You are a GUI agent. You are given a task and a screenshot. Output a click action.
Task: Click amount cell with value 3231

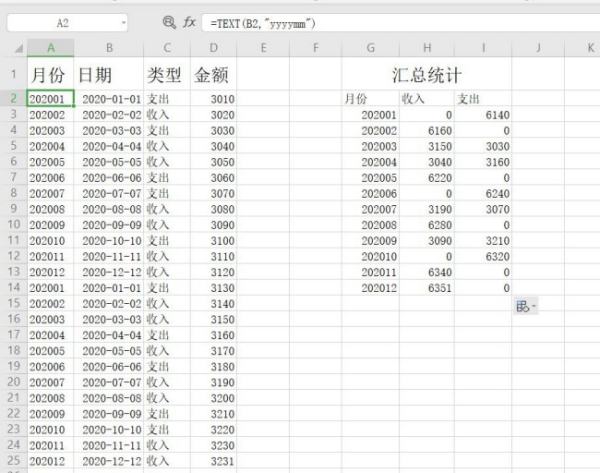click(213, 462)
